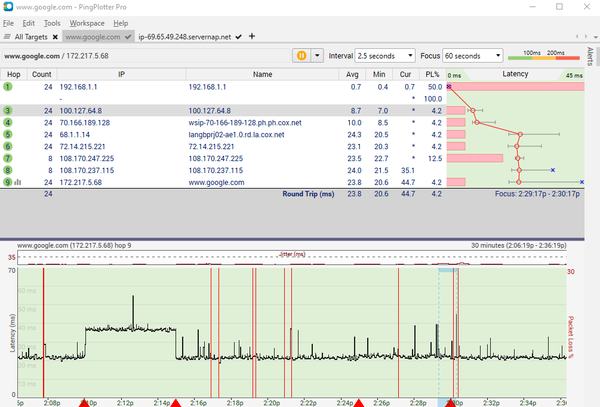Click the red event marker near 2:24p

click(359, 403)
